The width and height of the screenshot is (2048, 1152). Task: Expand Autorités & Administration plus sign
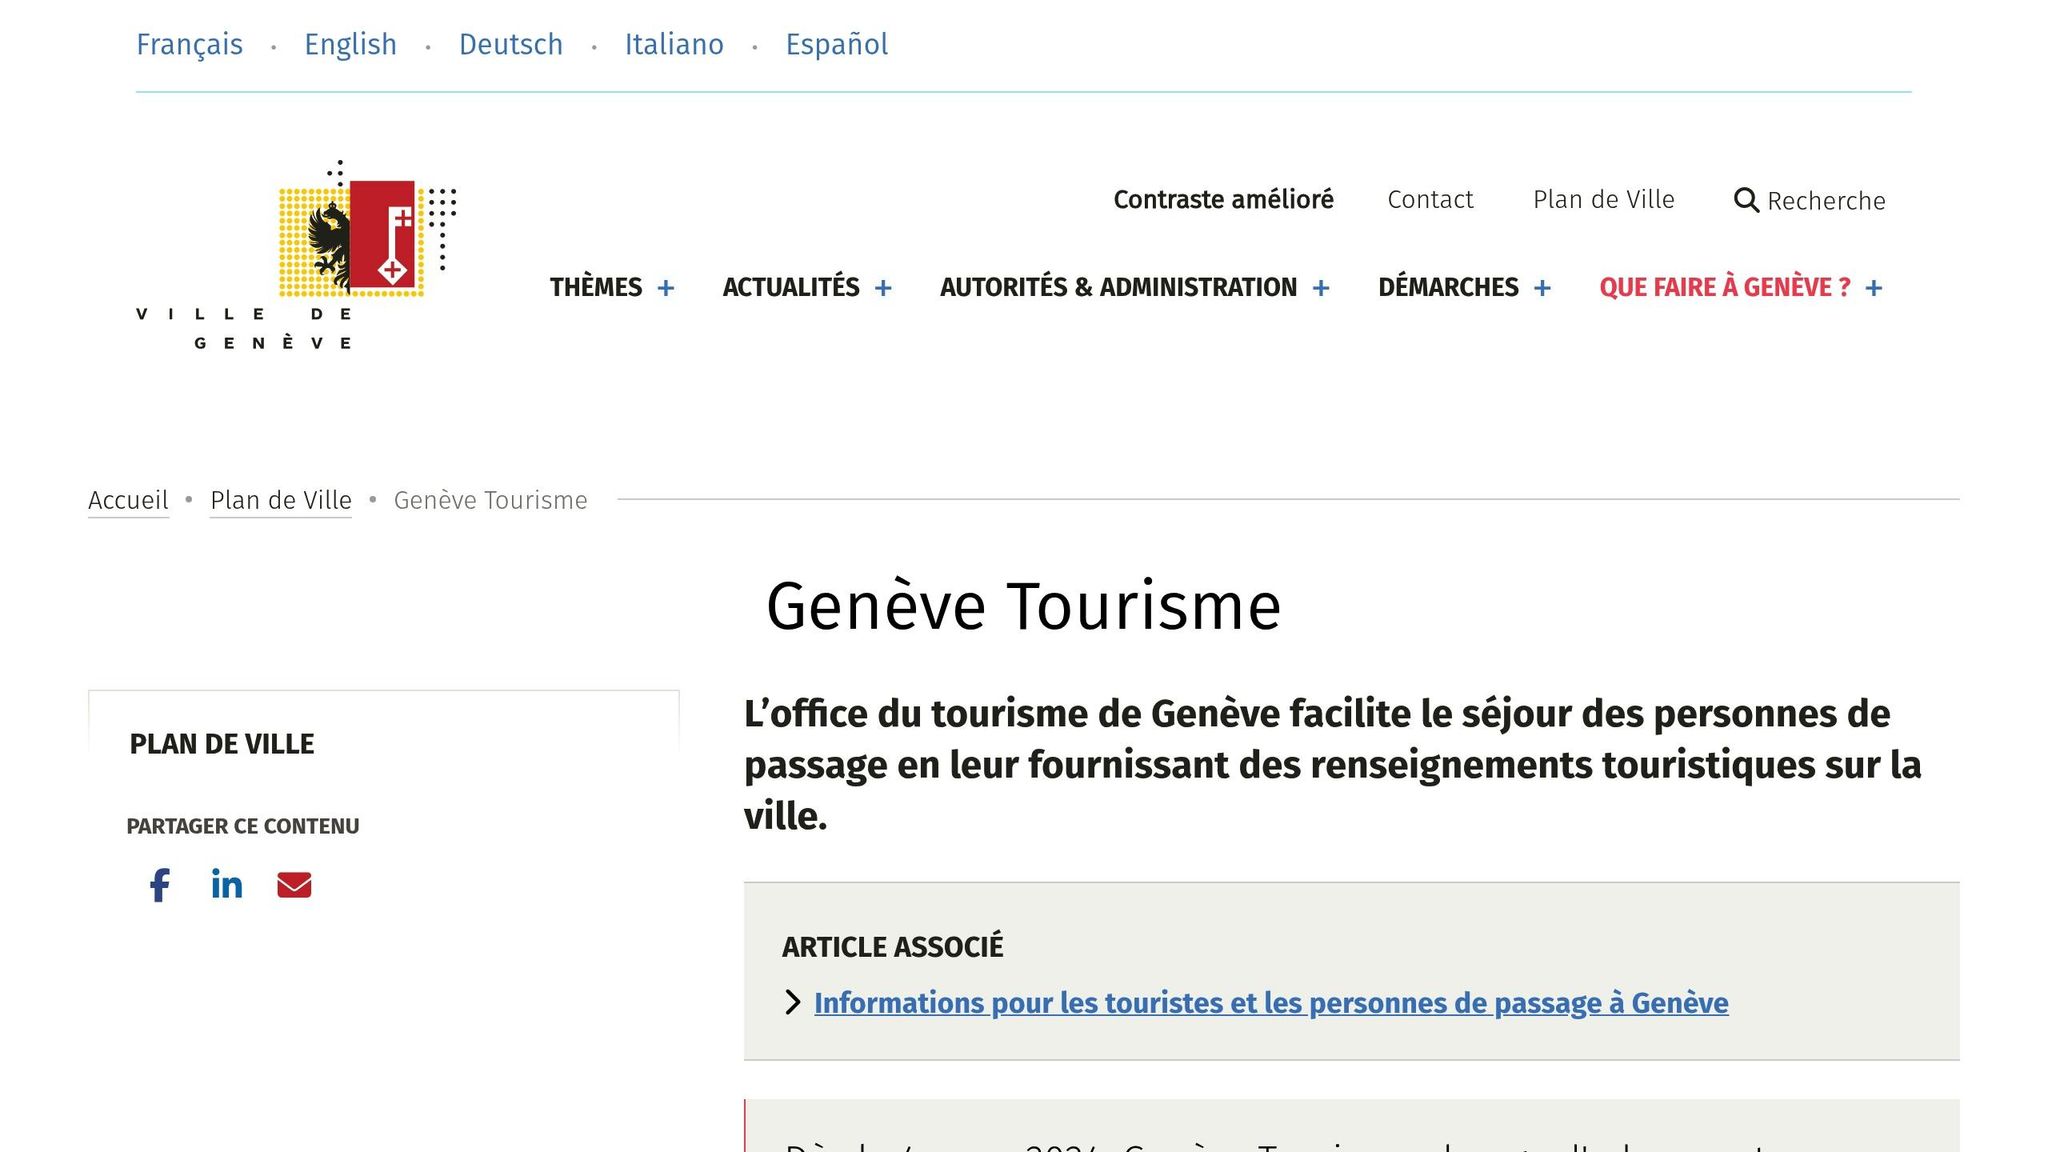[1321, 288]
